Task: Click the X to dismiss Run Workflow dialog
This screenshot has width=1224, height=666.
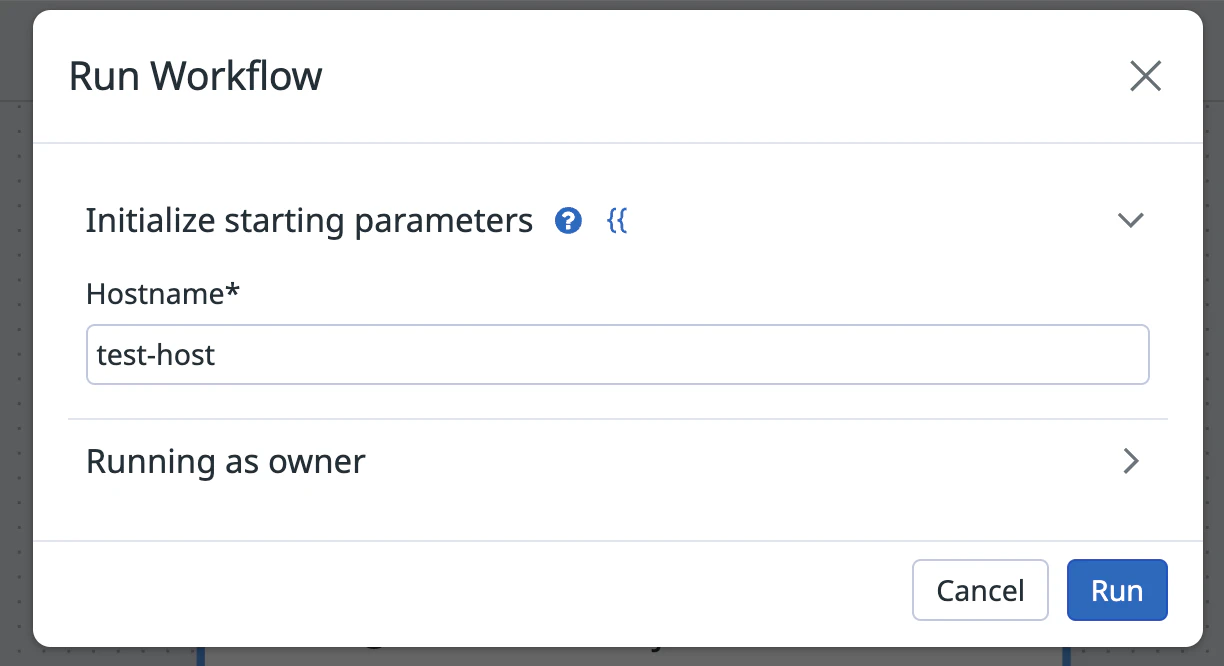Action: click(x=1145, y=75)
